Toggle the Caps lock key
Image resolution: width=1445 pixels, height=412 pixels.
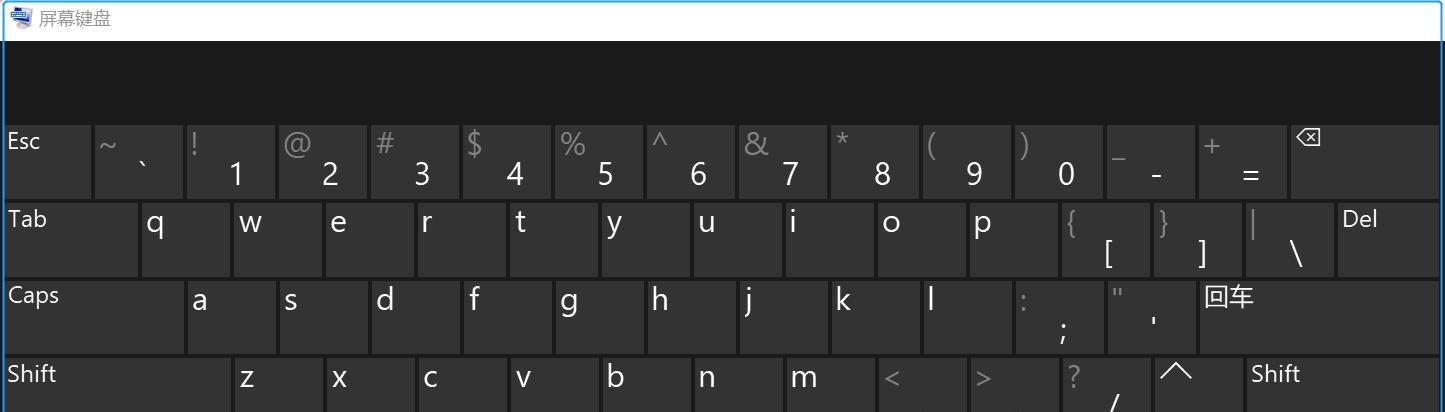click(x=94, y=317)
